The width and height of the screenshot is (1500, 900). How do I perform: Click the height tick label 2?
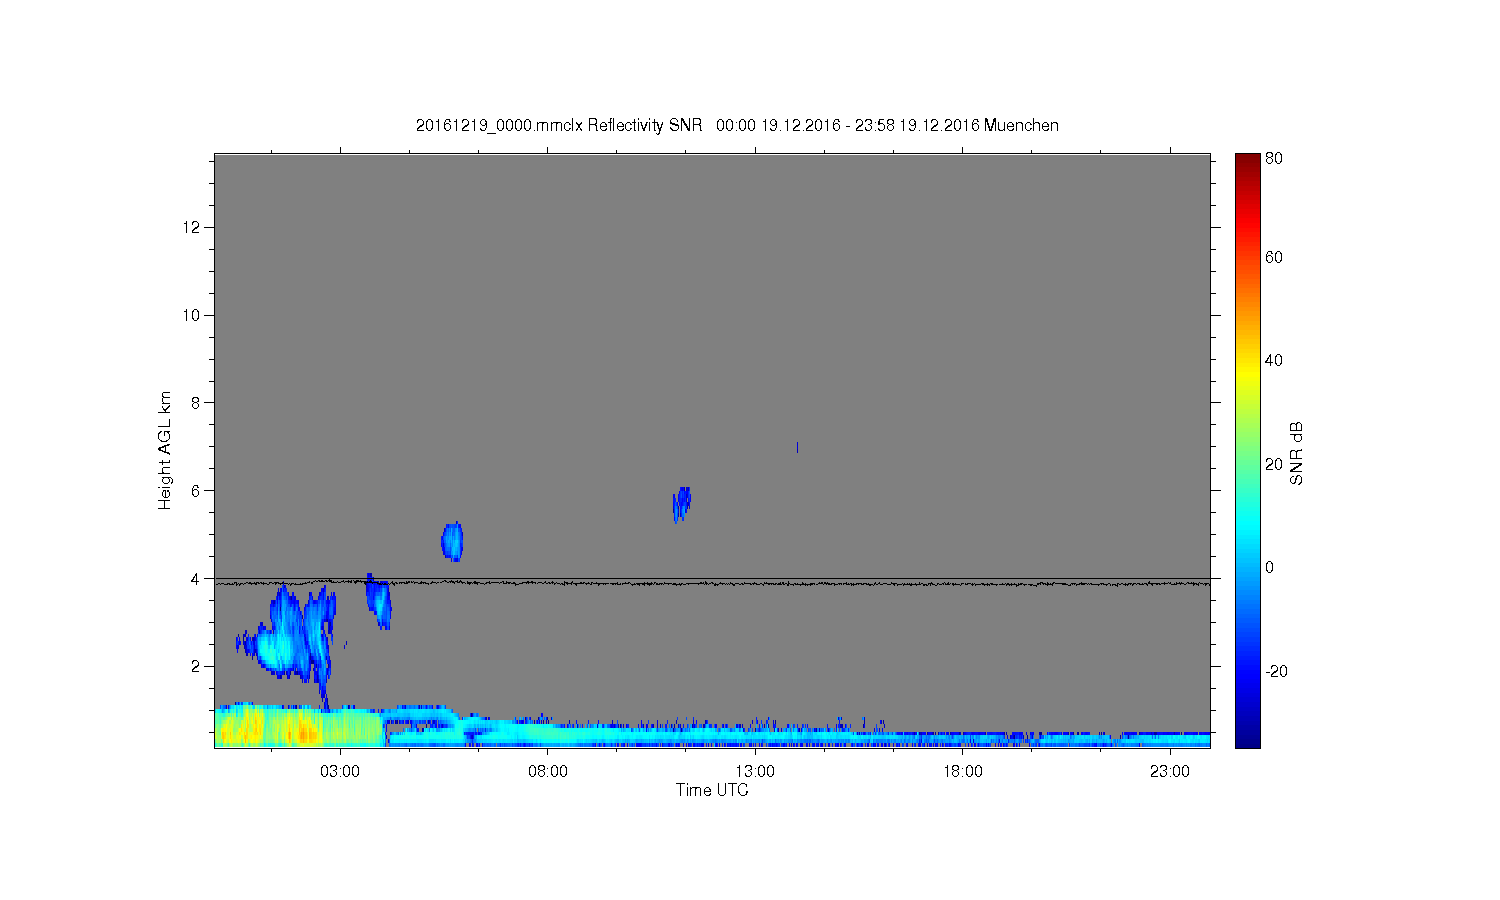click(x=197, y=666)
